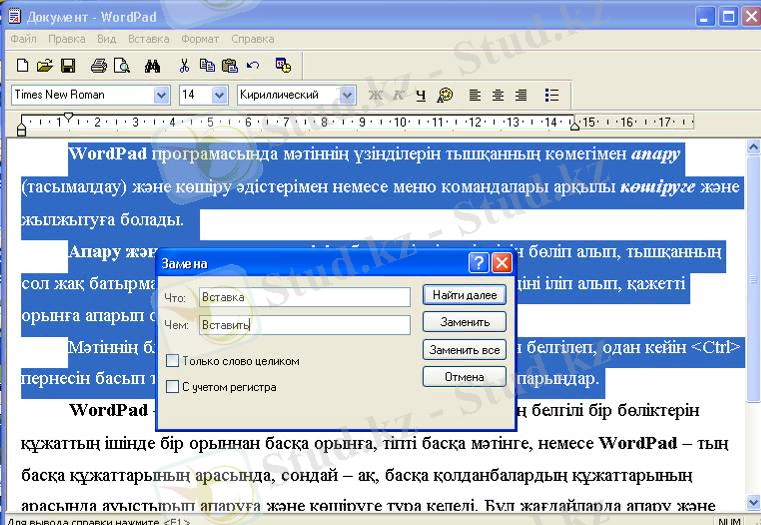Click the Open file folder icon

44,66
